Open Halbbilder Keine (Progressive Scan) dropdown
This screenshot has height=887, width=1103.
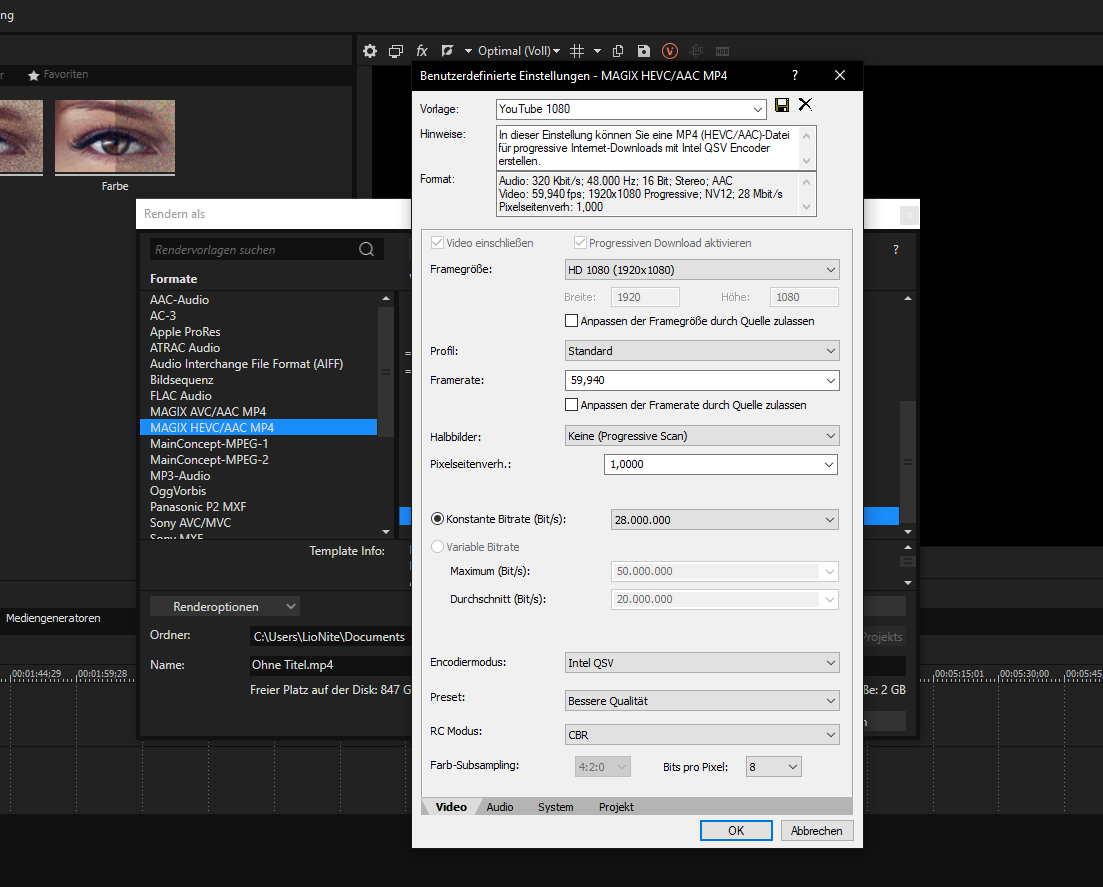point(702,436)
